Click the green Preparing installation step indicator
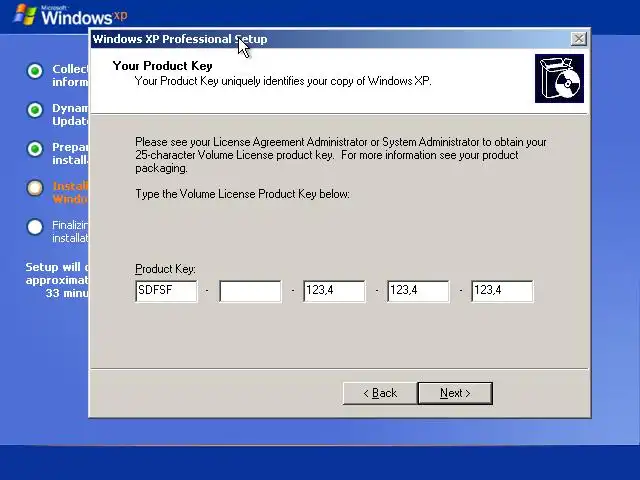 point(35,149)
